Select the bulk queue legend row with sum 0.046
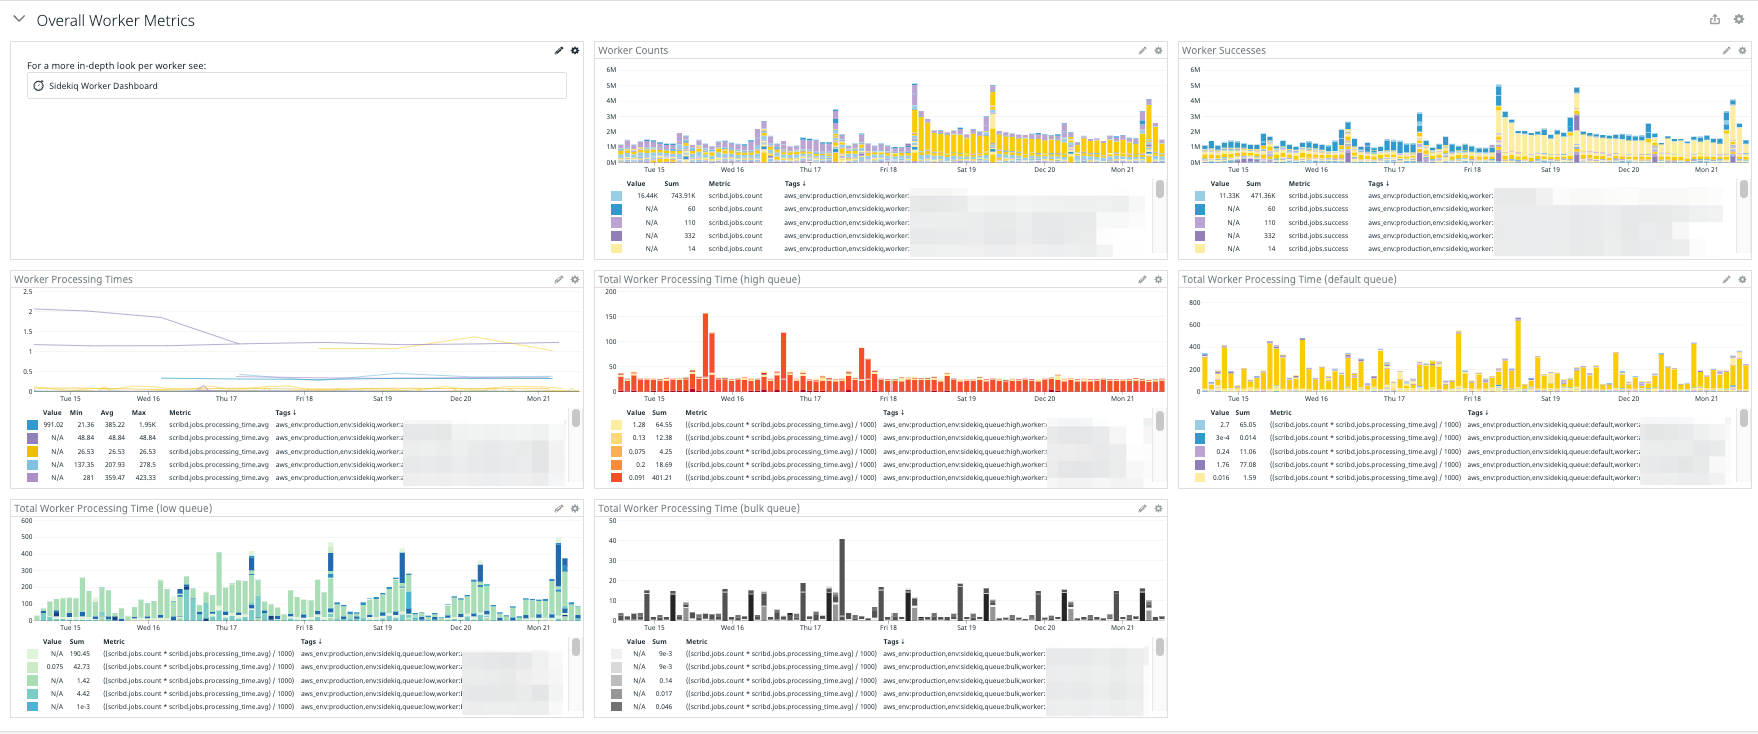1758x734 pixels. click(x=880, y=706)
